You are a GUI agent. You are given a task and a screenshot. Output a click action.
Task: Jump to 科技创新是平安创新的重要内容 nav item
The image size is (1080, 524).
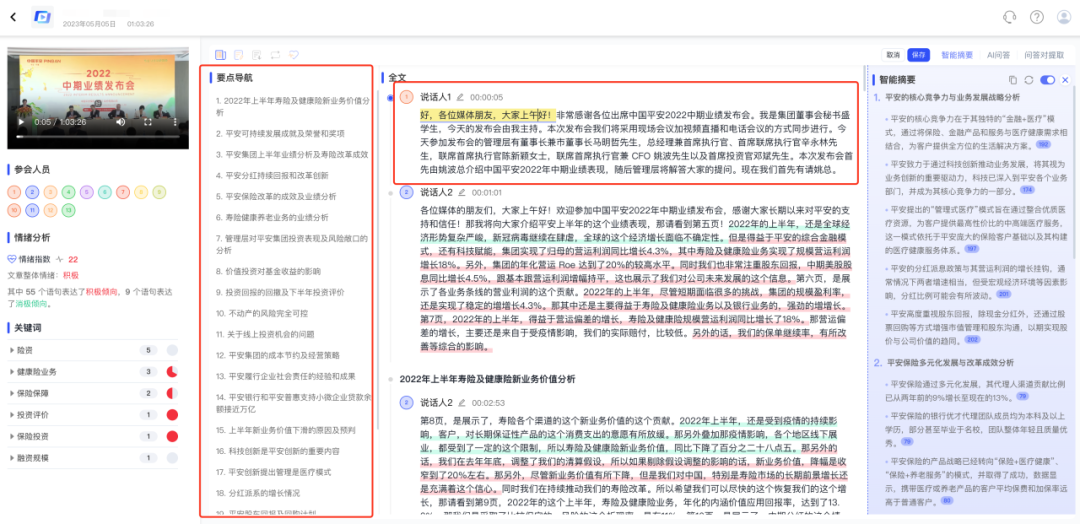(x=278, y=451)
